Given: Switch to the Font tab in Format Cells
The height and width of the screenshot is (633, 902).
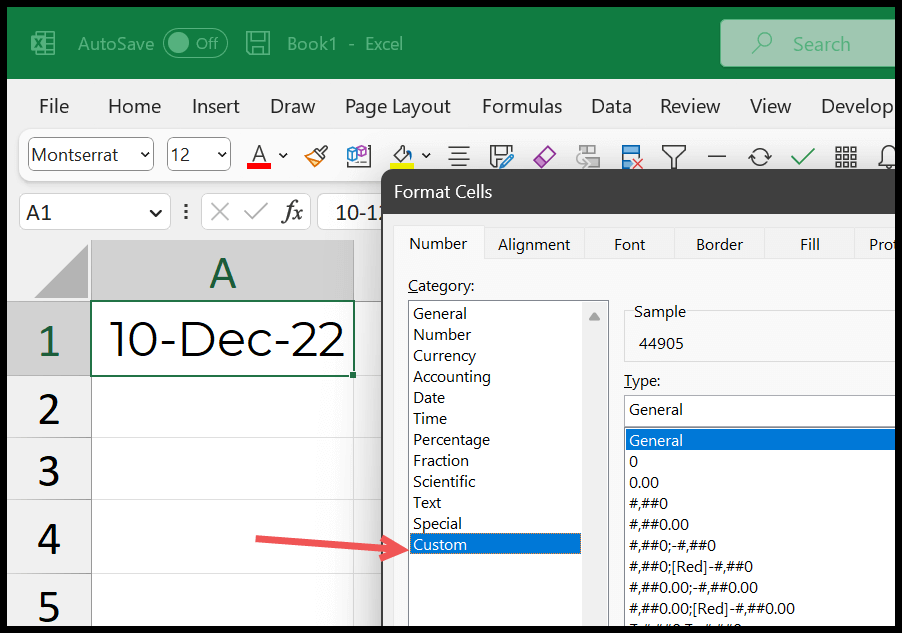Looking at the screenshot, I should pyautogui.click(x=629, y=245).
